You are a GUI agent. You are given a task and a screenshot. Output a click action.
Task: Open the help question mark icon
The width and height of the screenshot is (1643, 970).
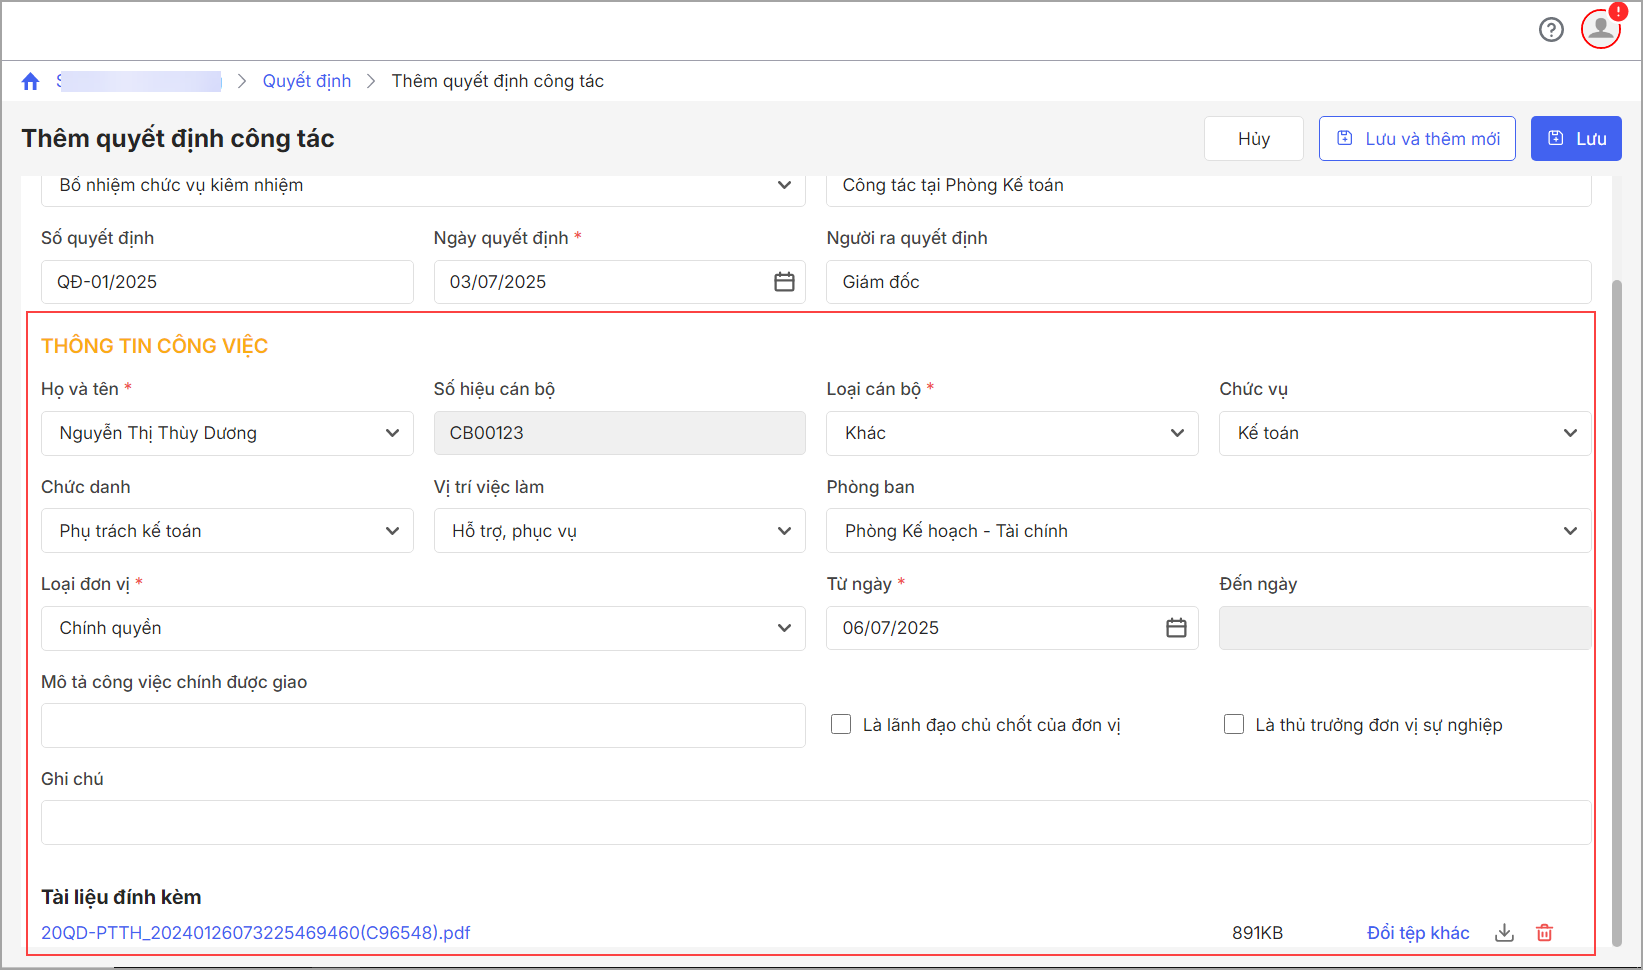[1551, 30]
